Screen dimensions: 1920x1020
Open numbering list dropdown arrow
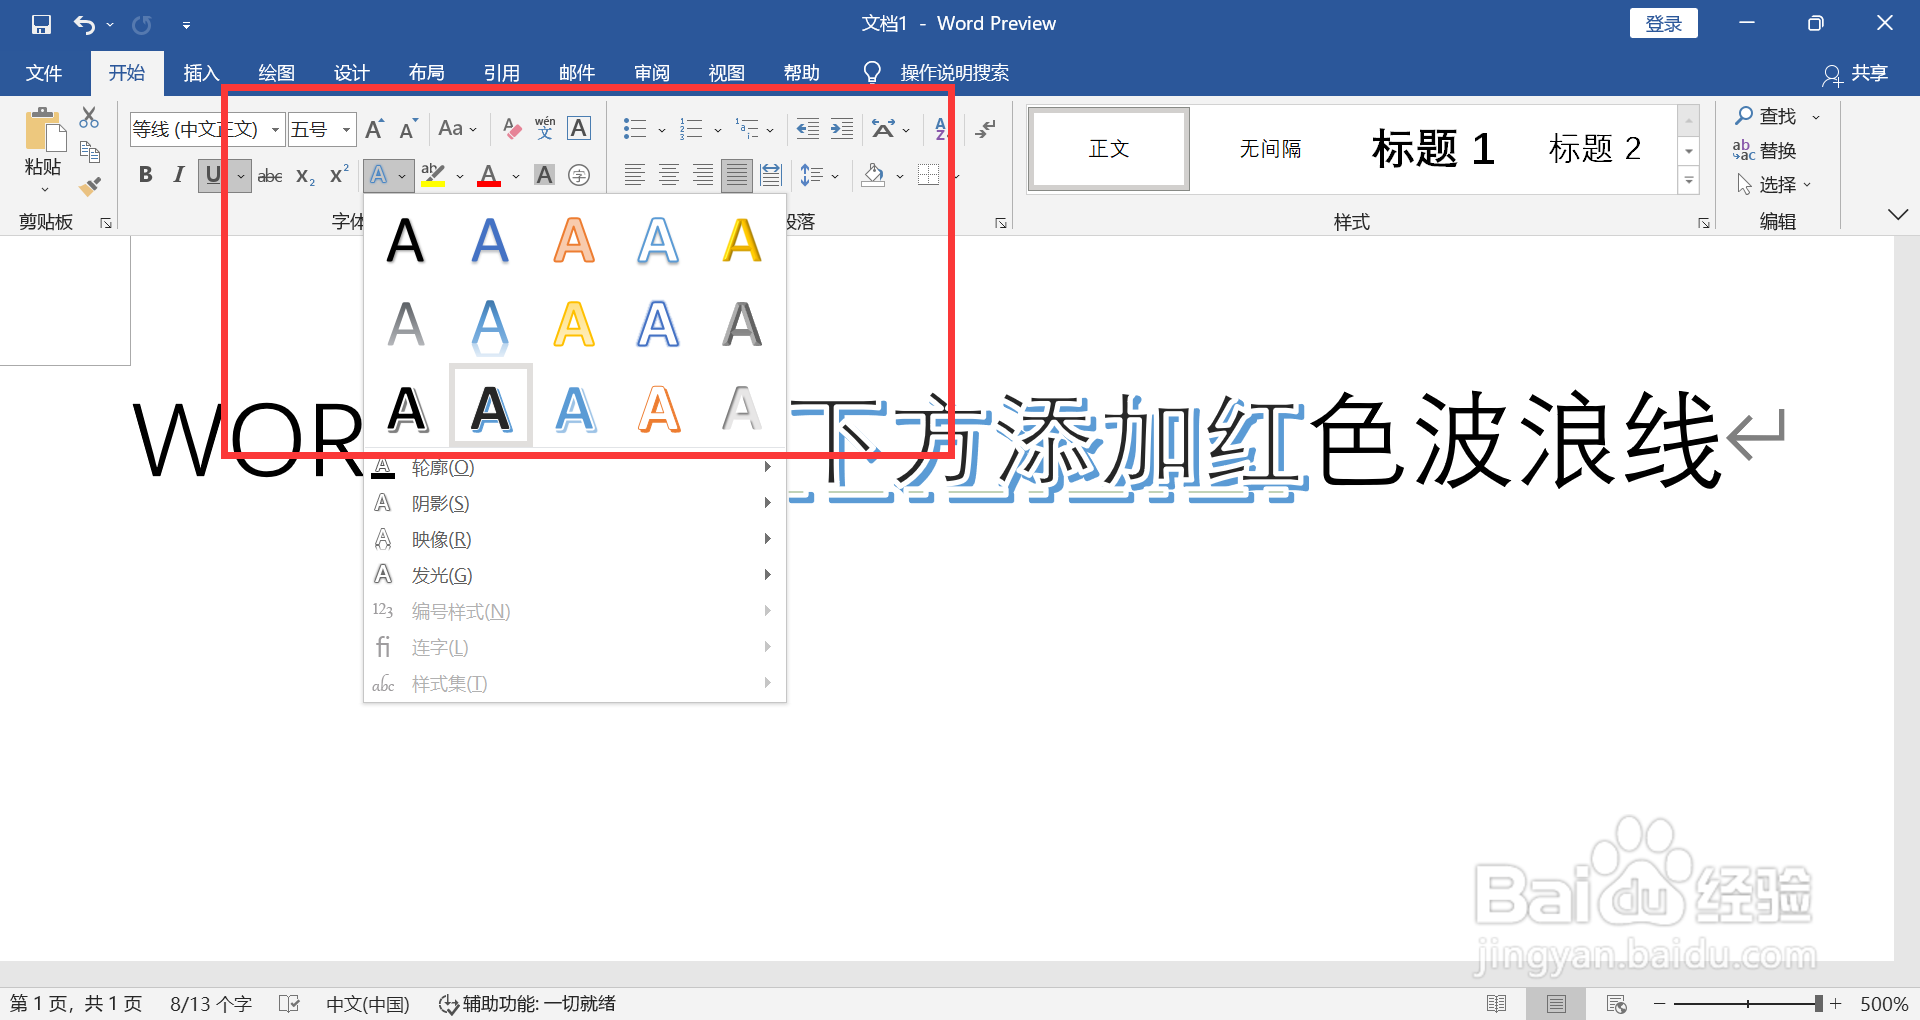pyautogui.click(x=717, y=130)
